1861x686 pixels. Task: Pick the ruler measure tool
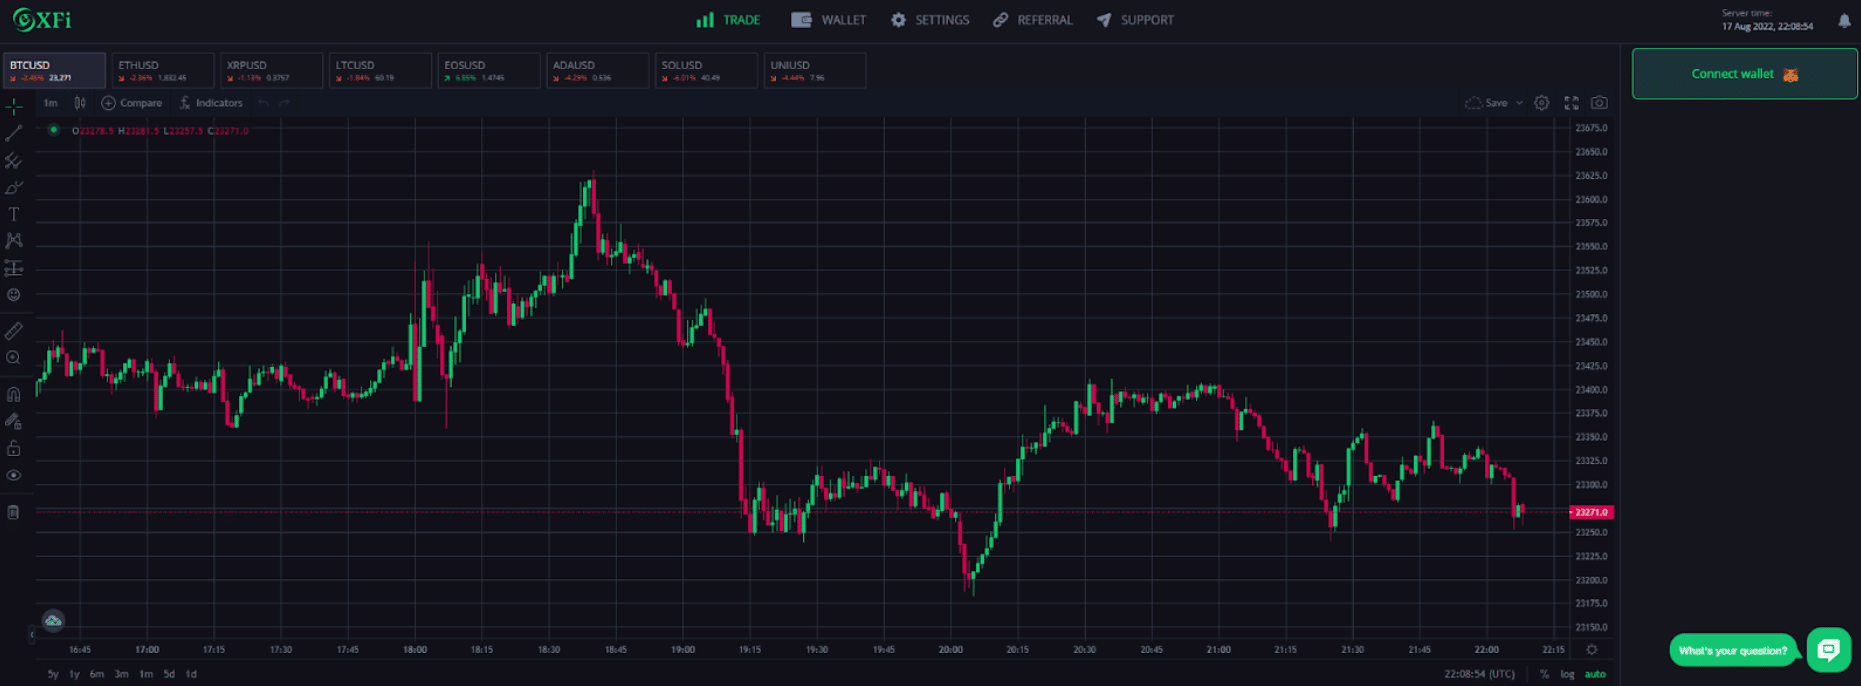[x=13, y=331]
